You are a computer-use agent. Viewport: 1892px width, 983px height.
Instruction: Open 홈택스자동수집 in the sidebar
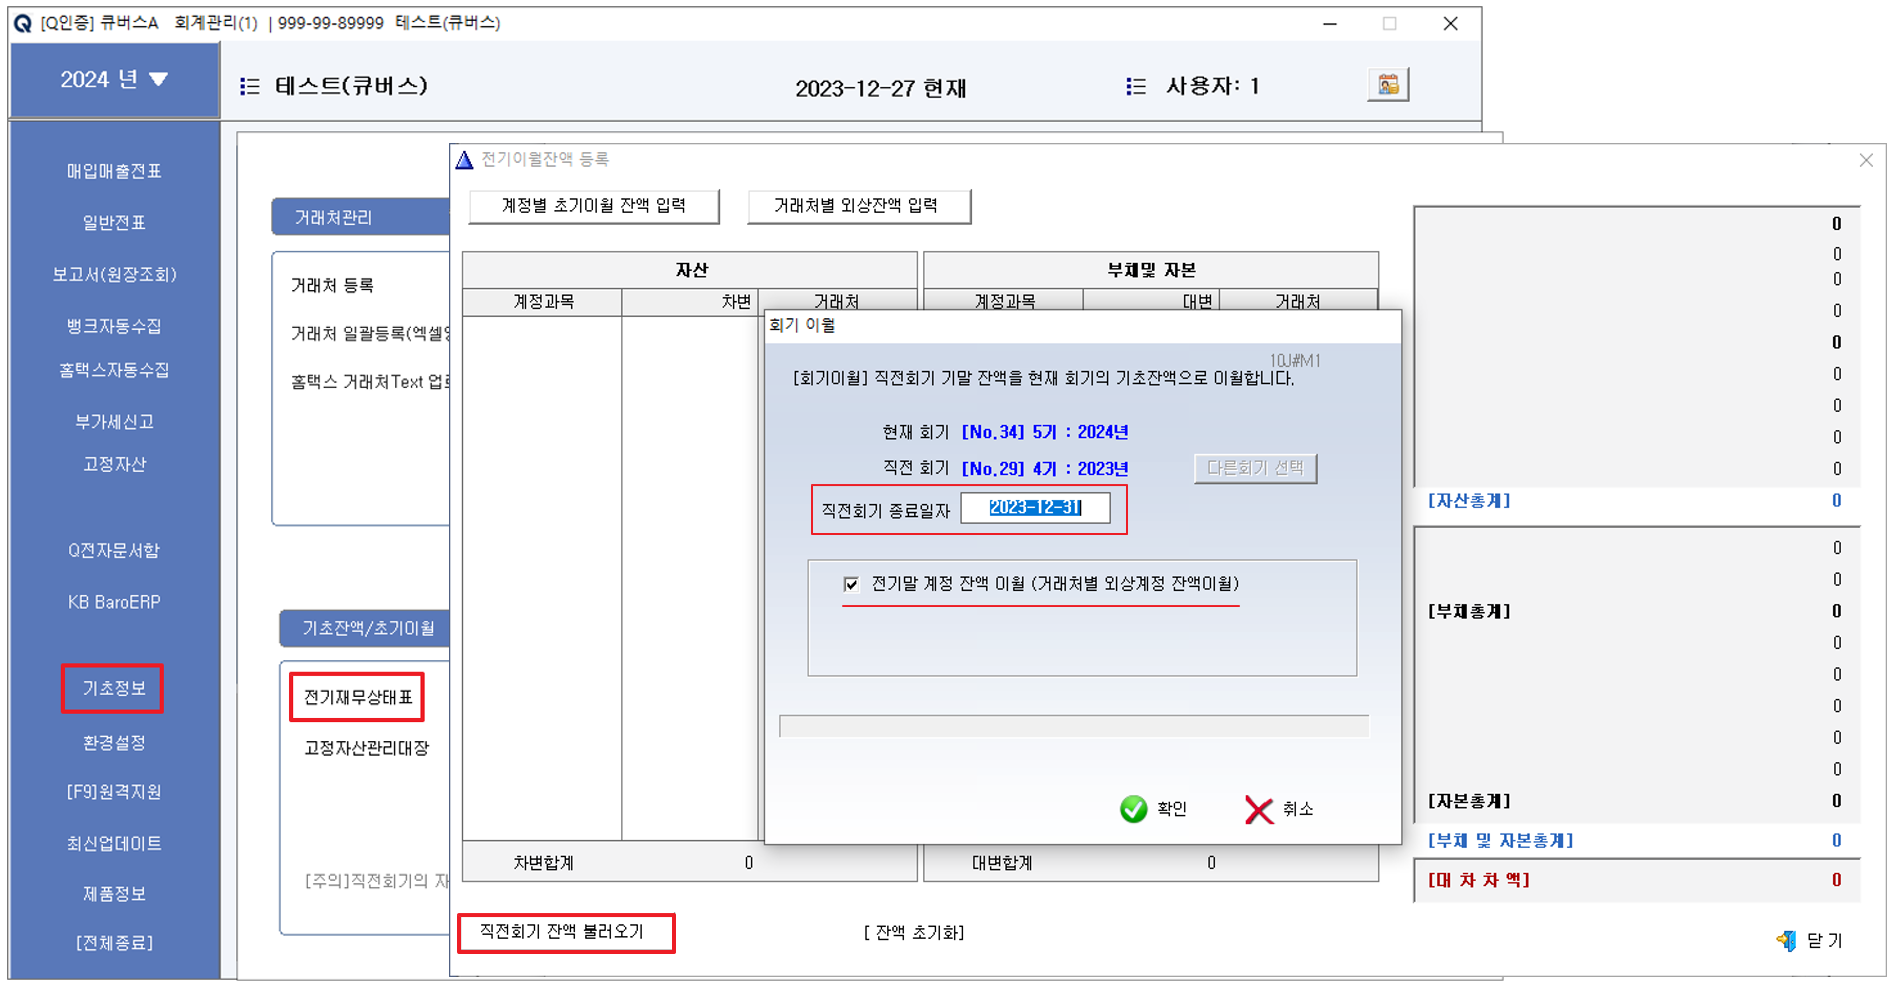114,370
